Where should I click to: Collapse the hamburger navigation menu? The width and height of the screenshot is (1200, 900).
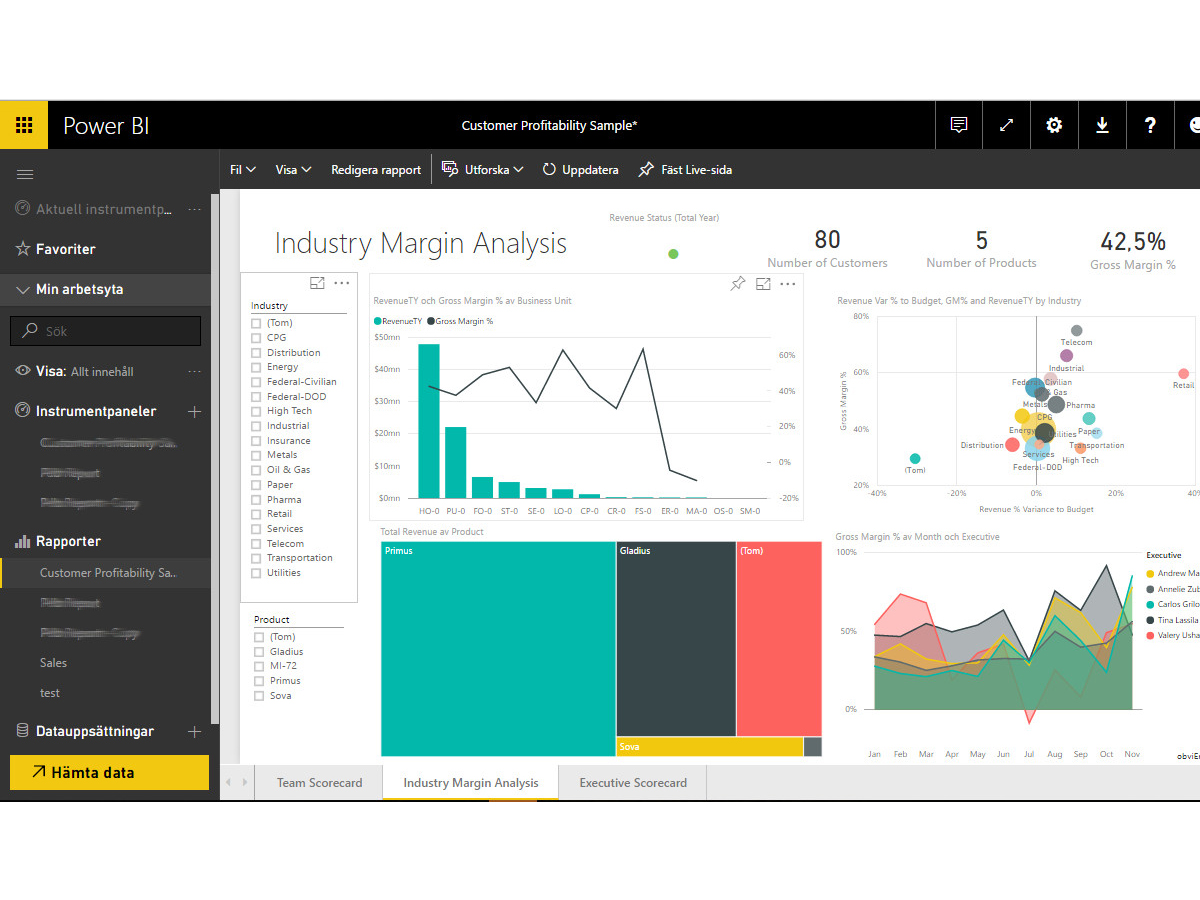[25, 174]
